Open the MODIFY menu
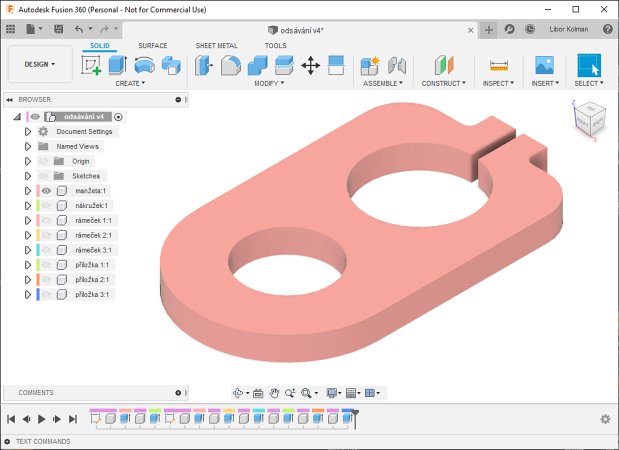The image size is (619, 450). [269, 84]
